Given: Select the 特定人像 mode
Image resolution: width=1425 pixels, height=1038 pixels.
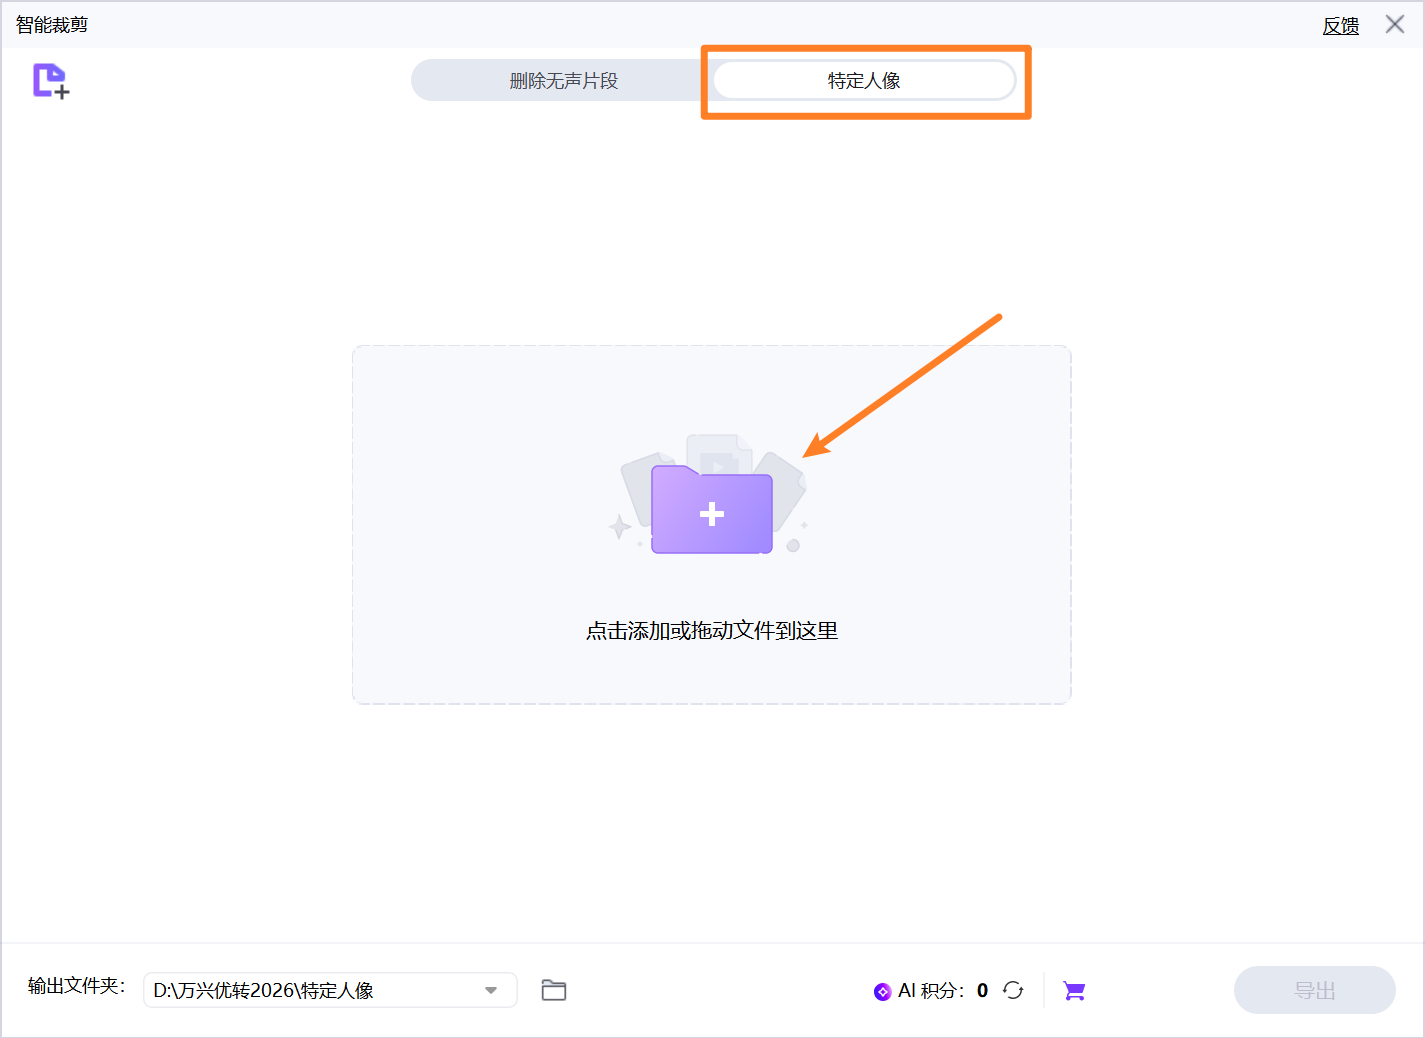Looking at the screenshot, I should tap(862, 80).
